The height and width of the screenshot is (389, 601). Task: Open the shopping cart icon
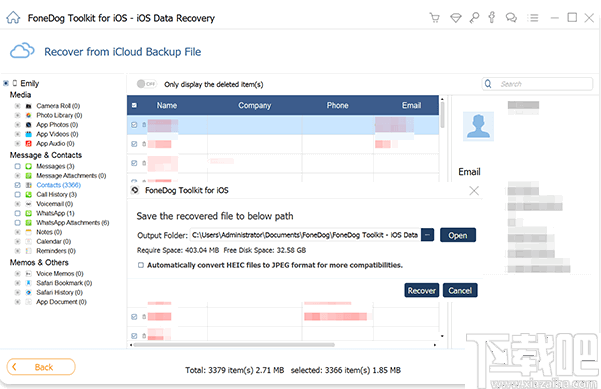[434, 18]
